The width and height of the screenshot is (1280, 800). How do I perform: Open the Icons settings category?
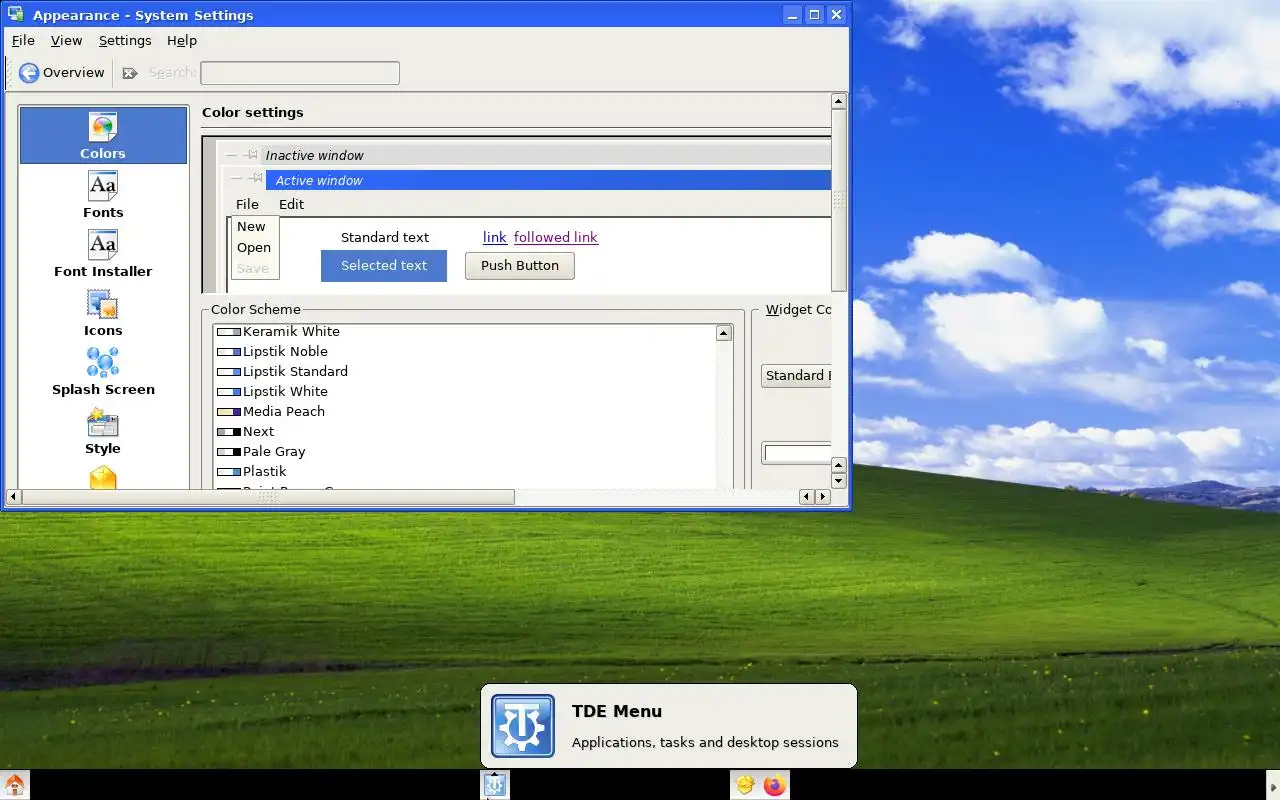(x=103, y=312)
